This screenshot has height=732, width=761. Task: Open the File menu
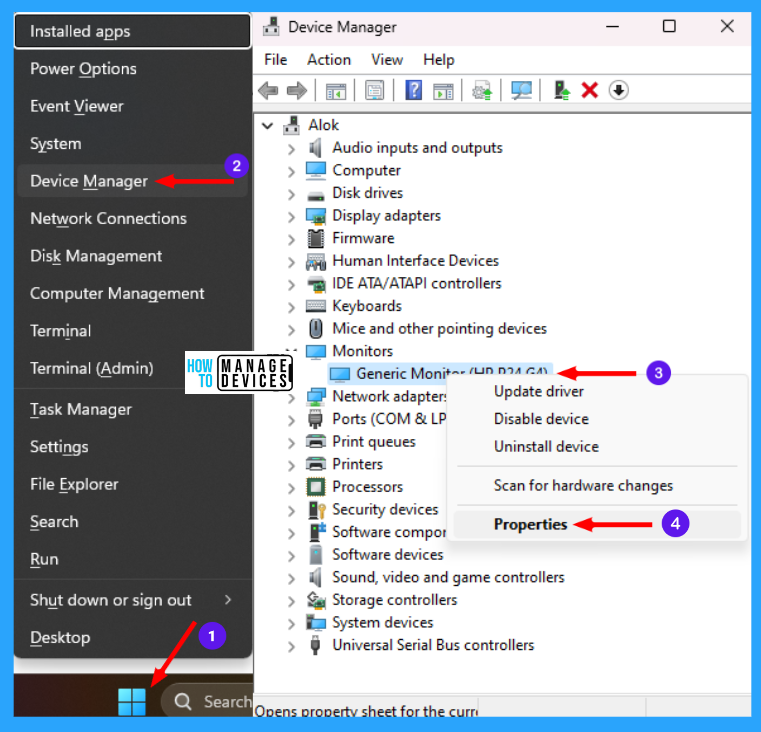pos(276,60)
